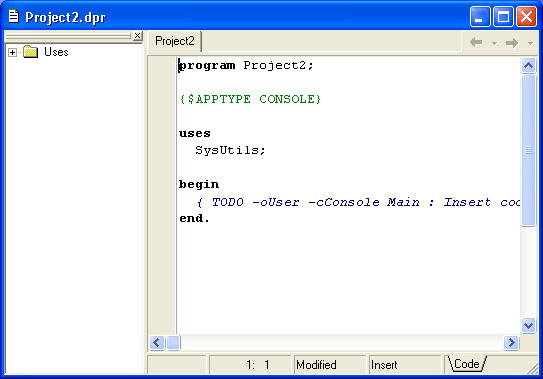
Task: Click the Insert mode status panel
Action: [405, 365]
